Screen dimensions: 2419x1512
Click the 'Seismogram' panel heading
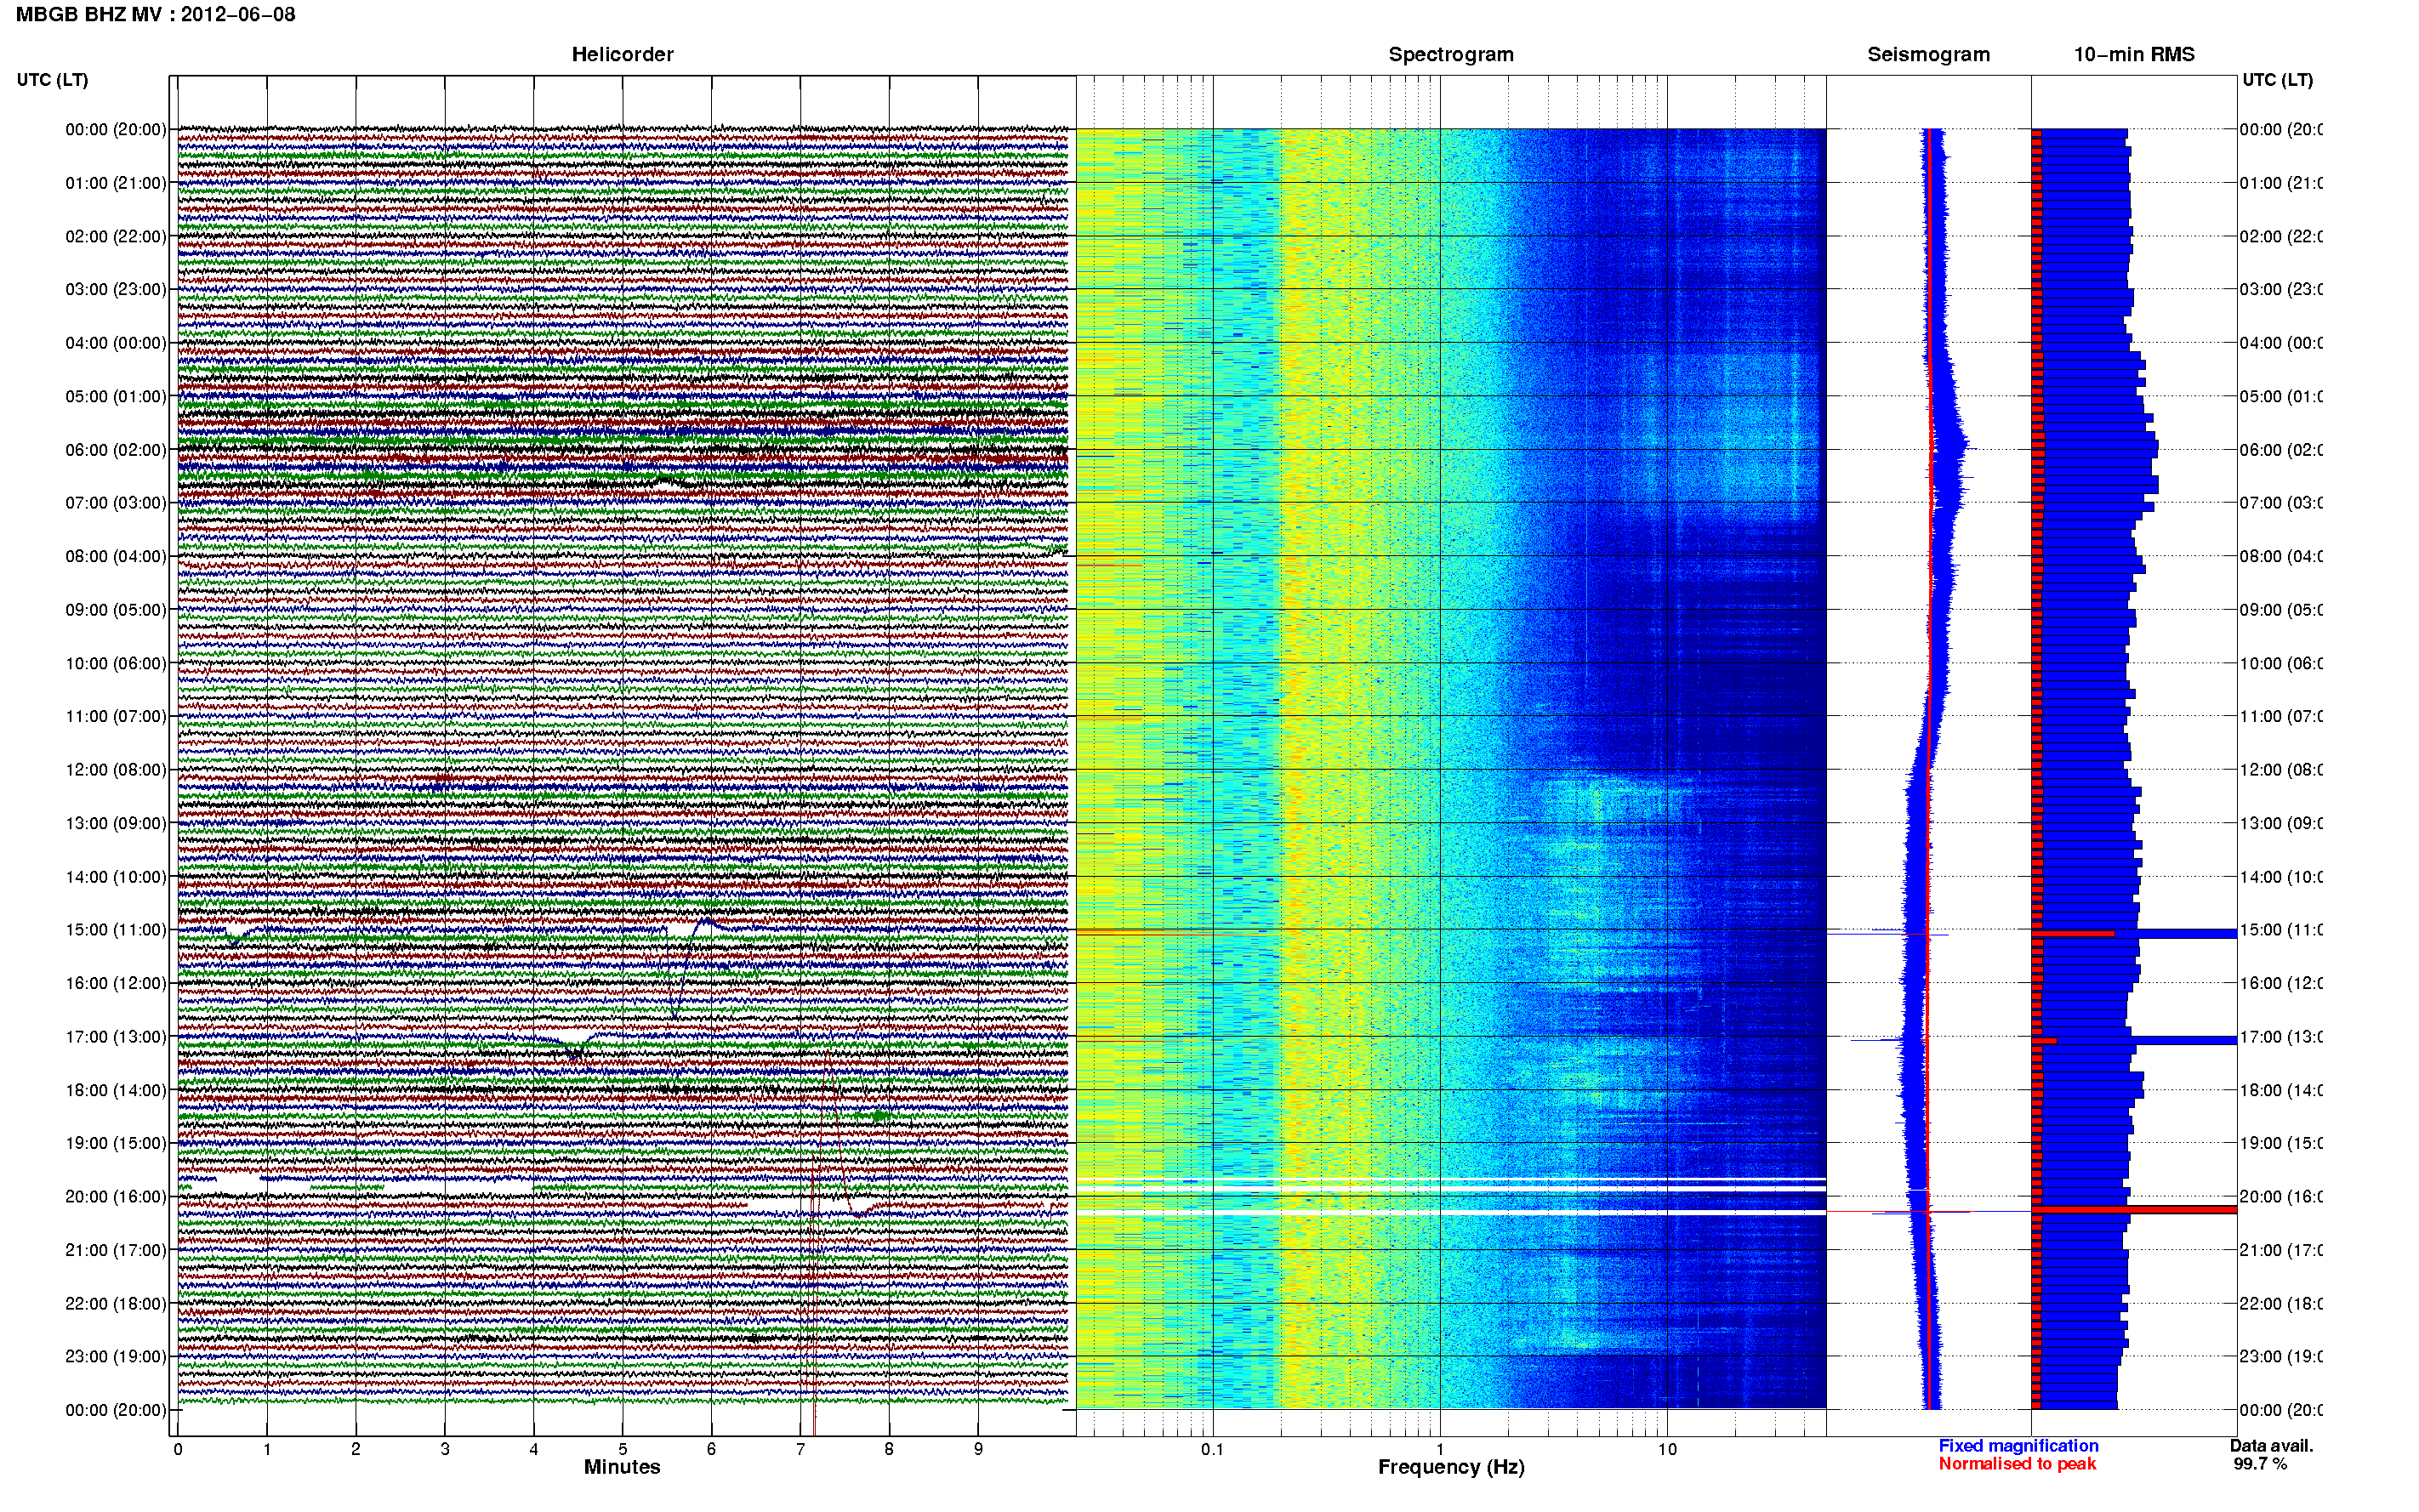[1928, 54]
